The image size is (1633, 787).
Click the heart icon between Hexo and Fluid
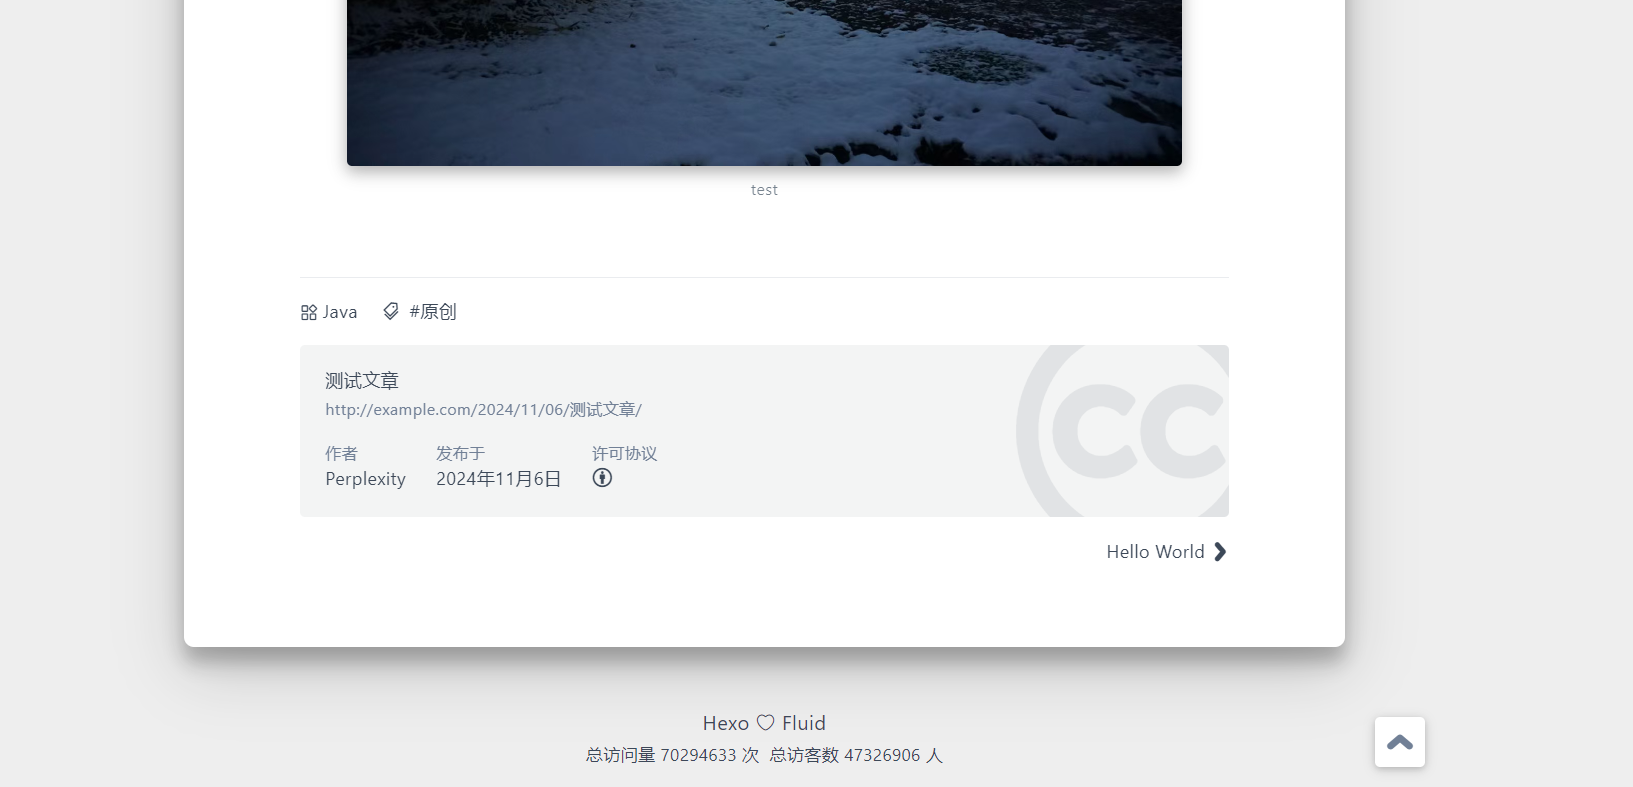(766, 723)
